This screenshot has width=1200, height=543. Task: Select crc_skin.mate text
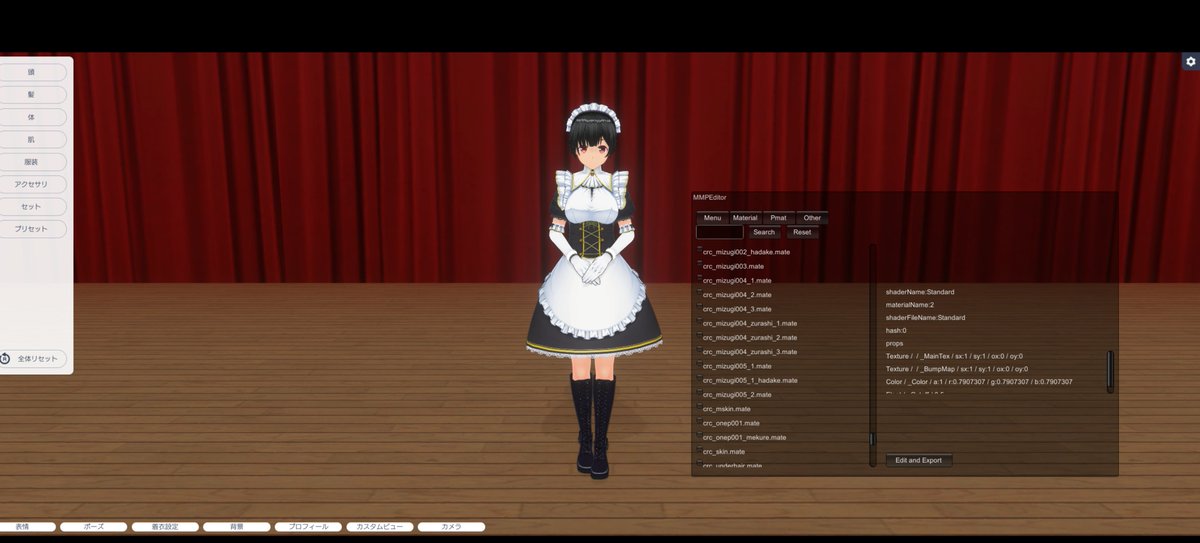pos(724,452)
